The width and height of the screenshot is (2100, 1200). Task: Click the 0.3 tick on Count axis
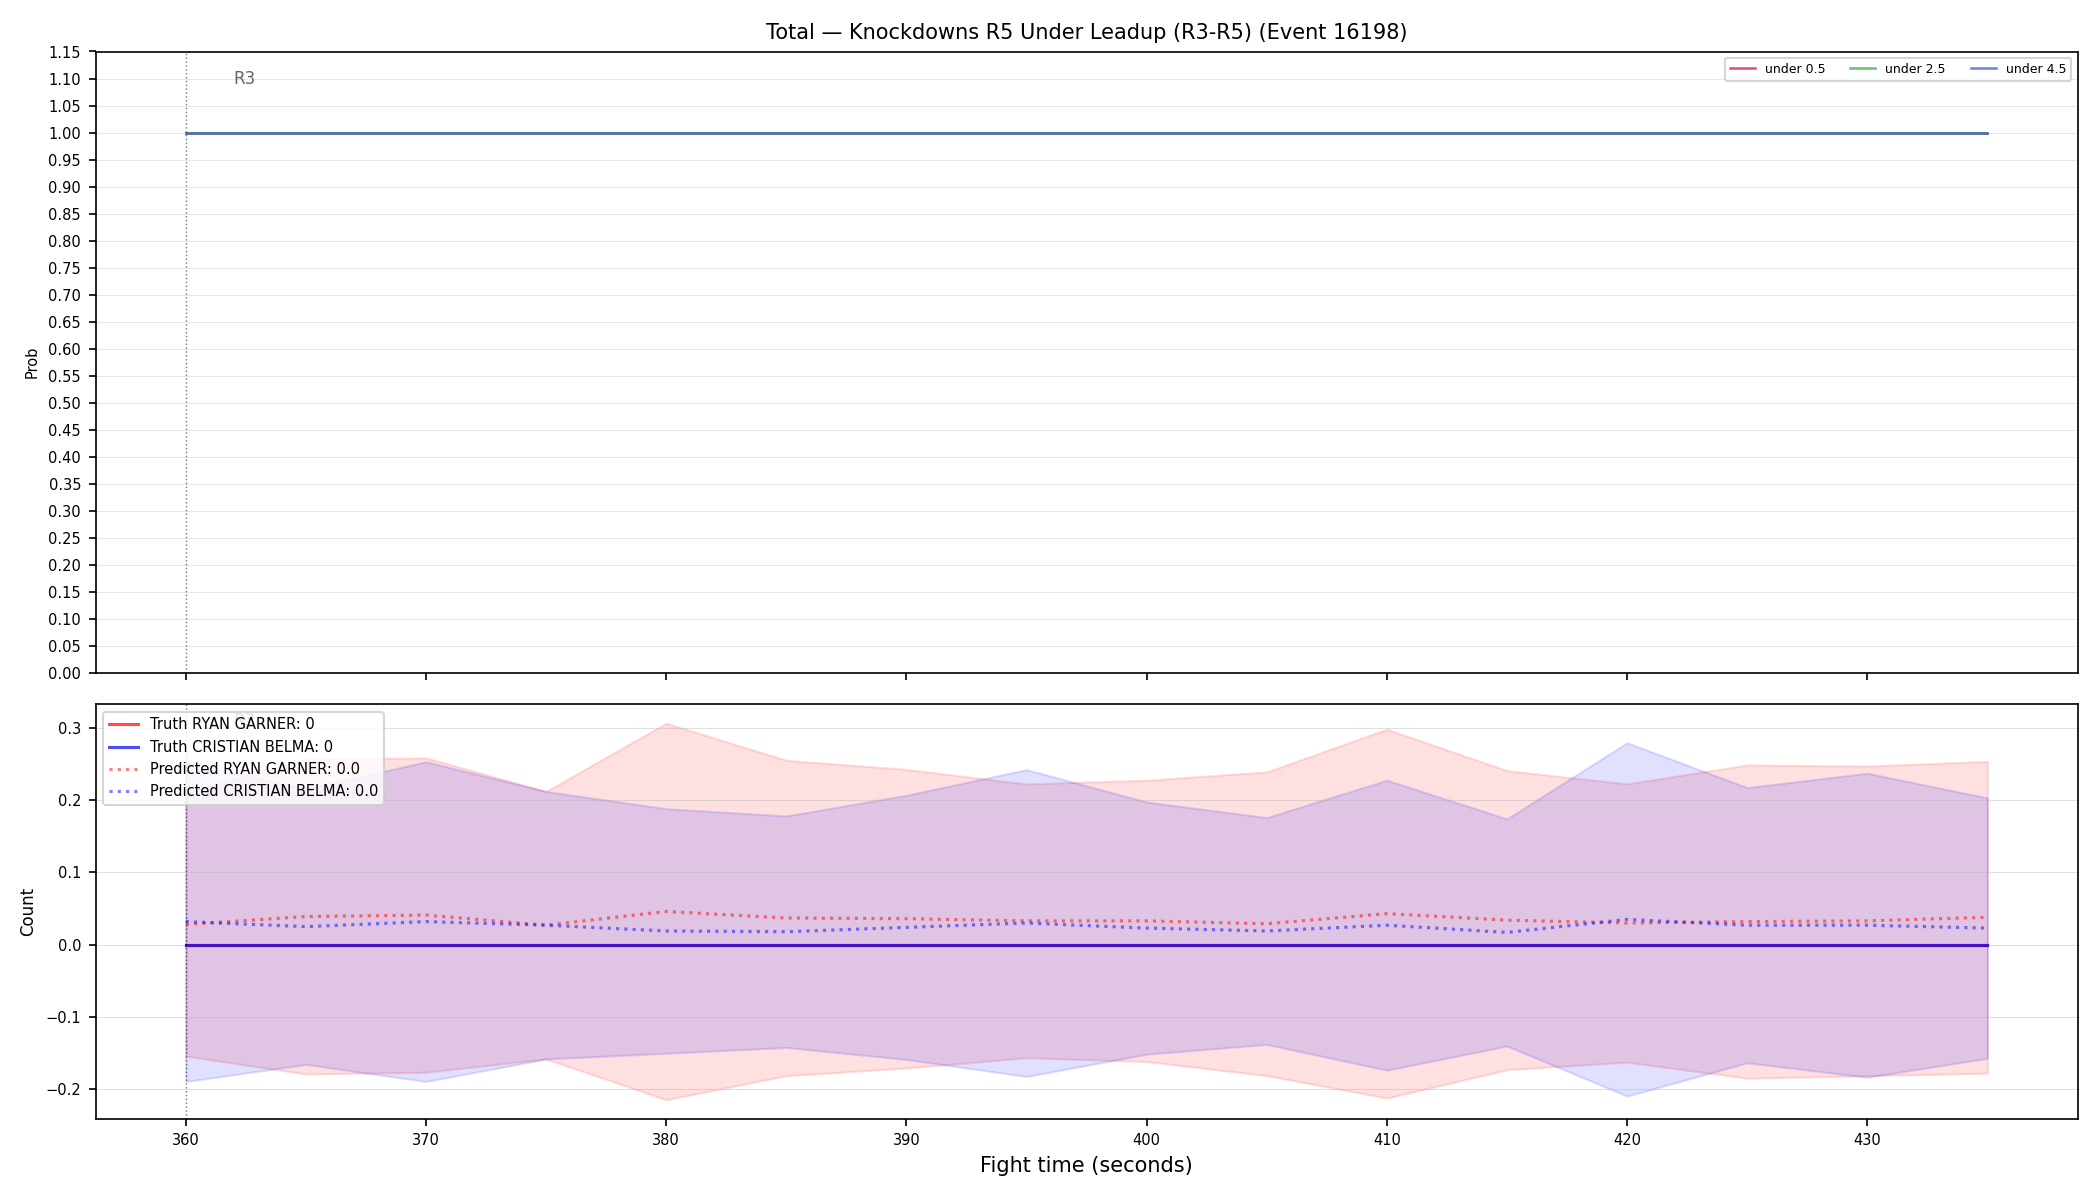pos(69,728)
